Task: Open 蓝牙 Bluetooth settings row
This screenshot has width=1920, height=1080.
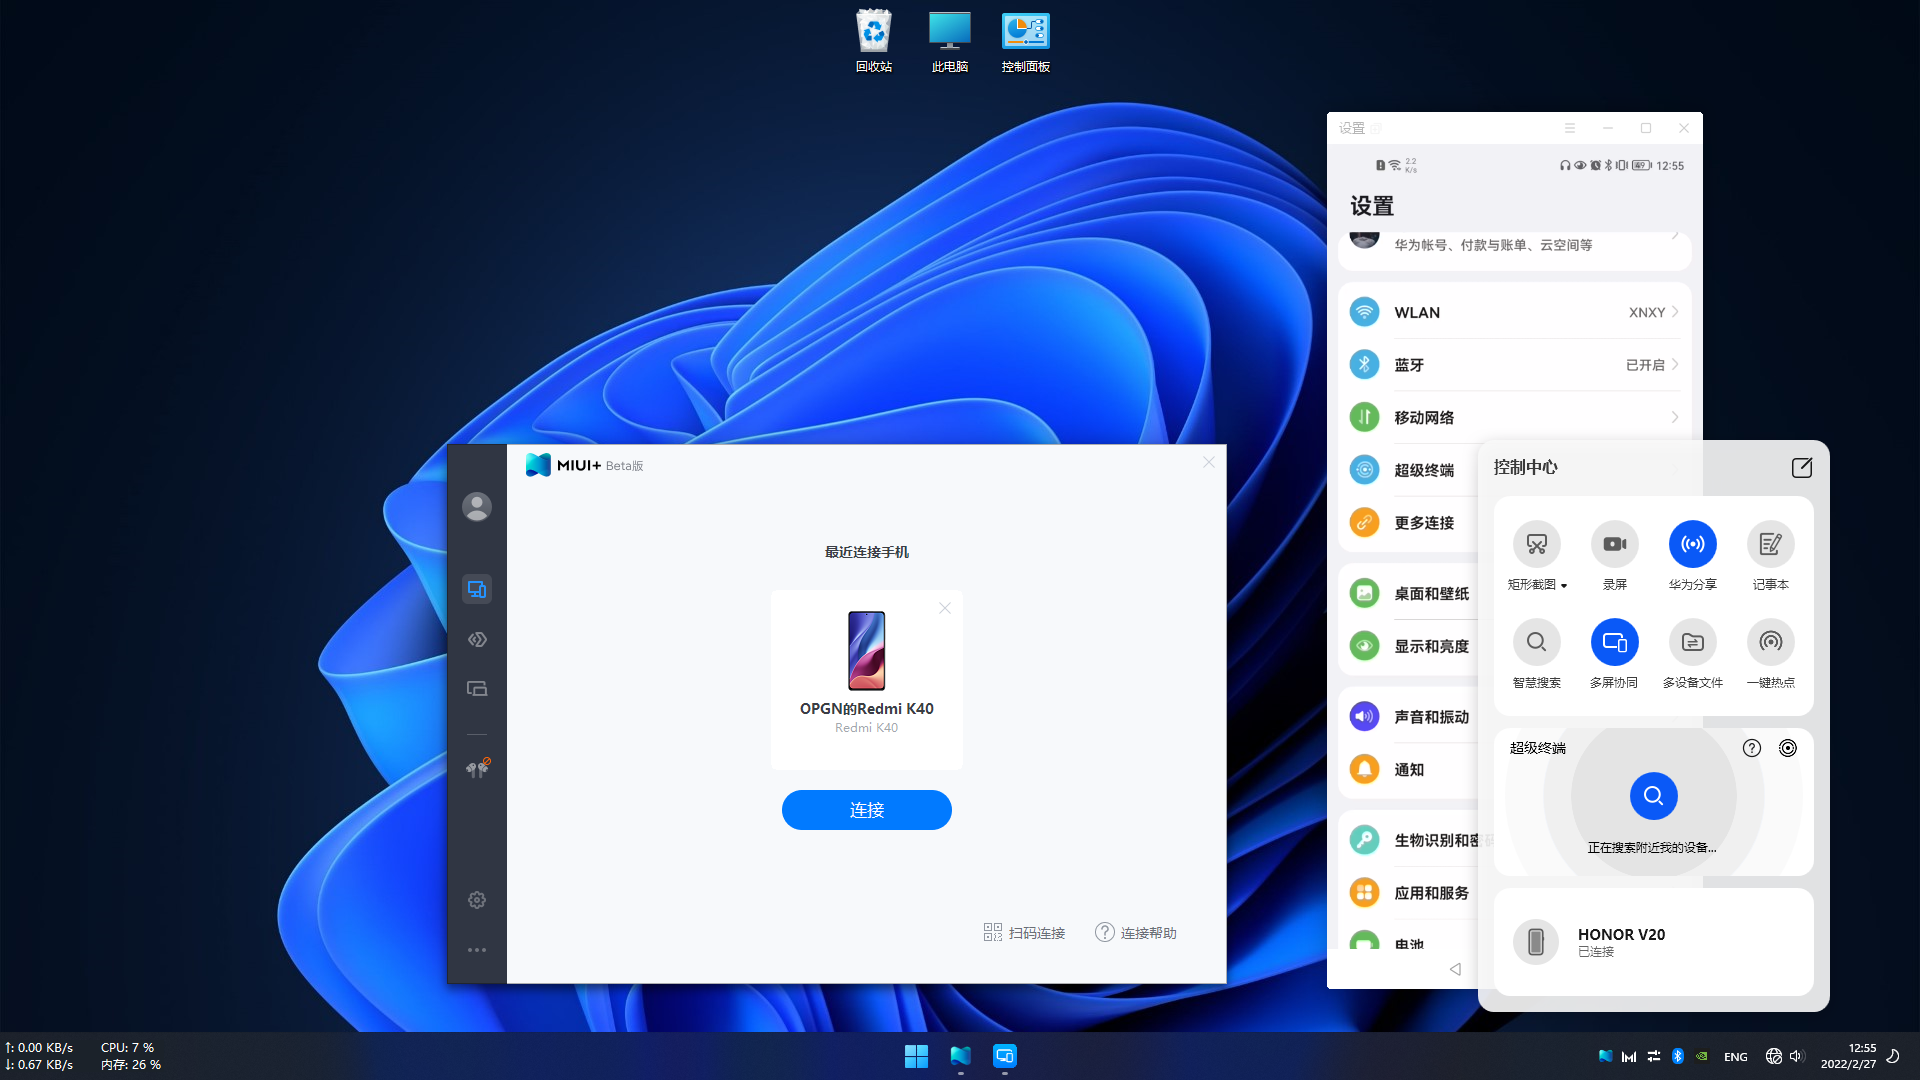Action: point(1514,365)
